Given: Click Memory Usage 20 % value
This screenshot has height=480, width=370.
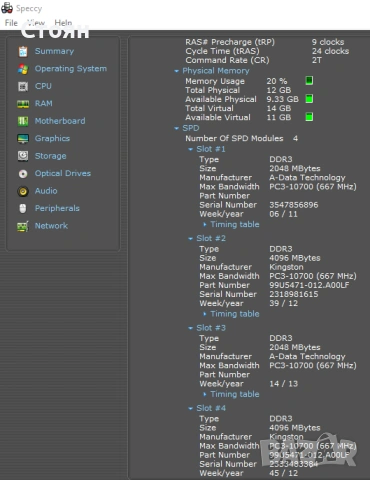Looking at the screenshot, I should click(277, 81).
